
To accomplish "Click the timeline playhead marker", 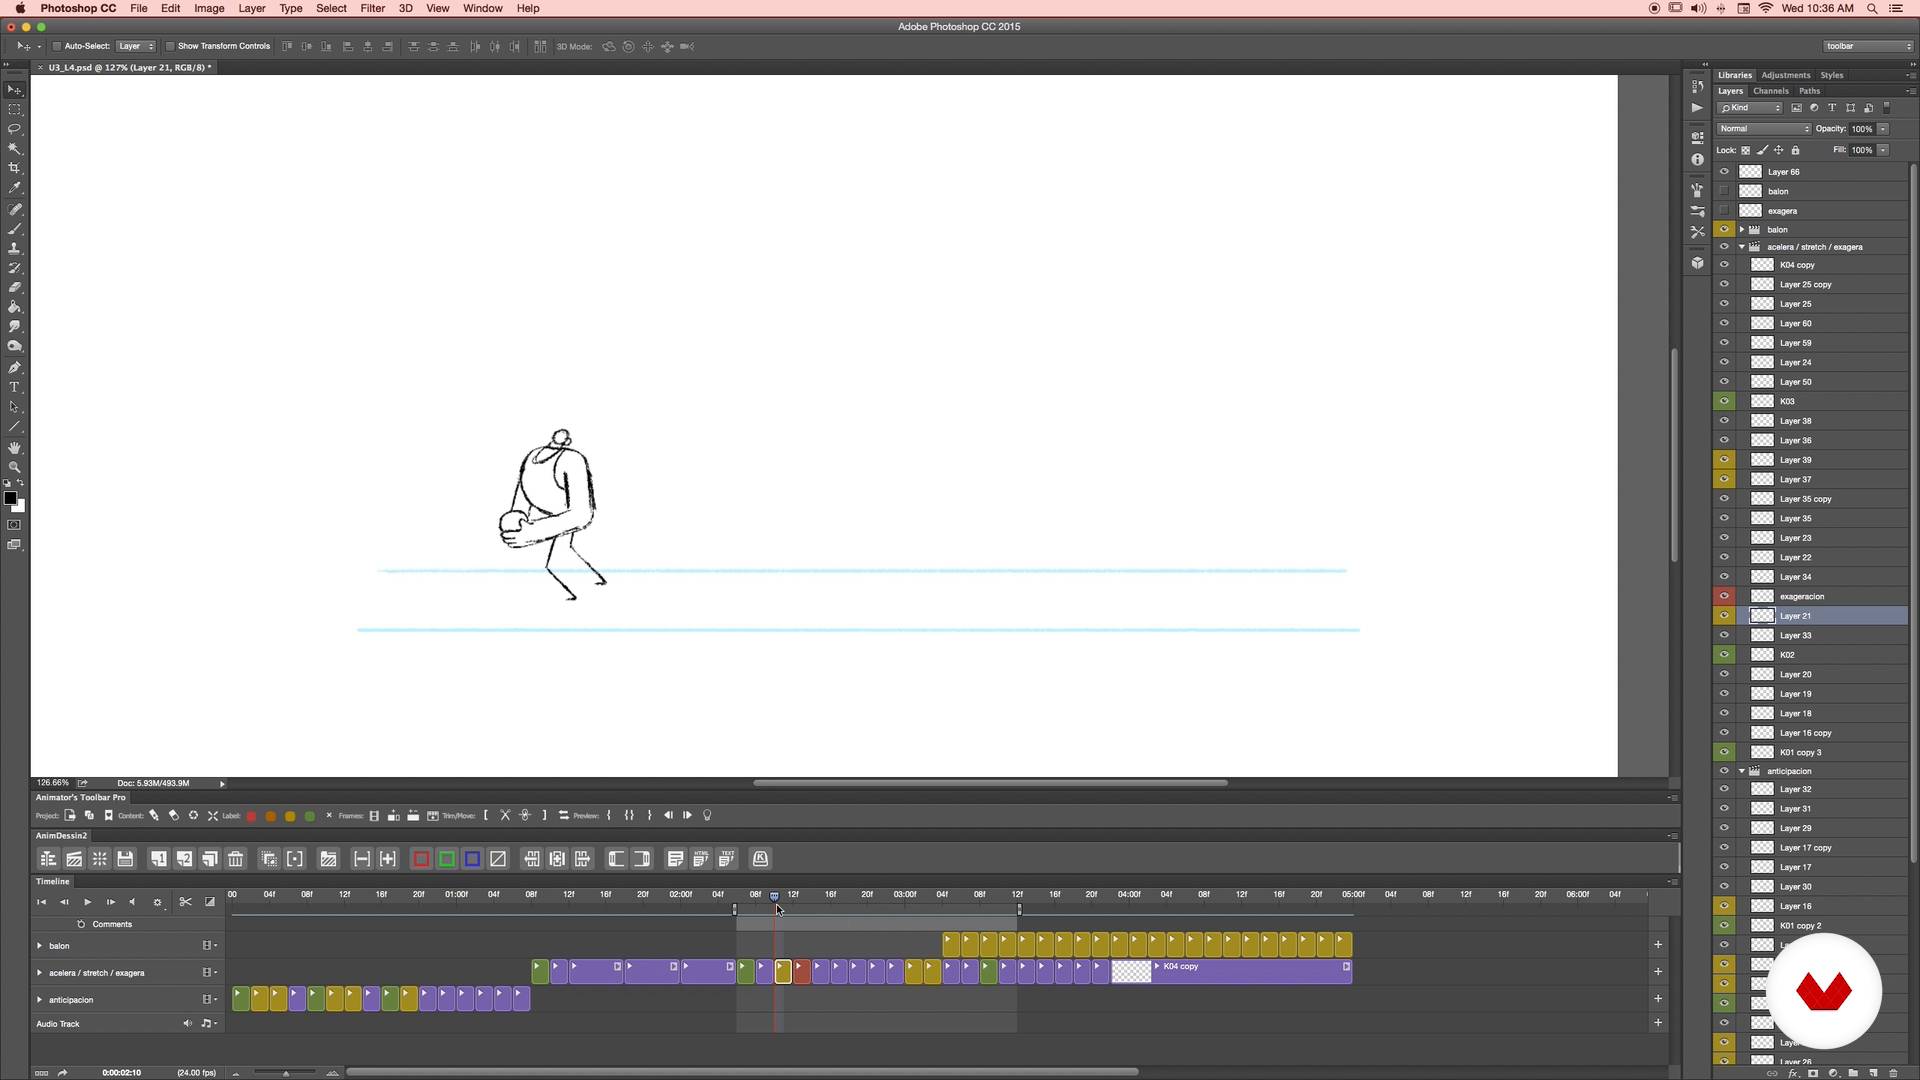I will tap(774, 896).
